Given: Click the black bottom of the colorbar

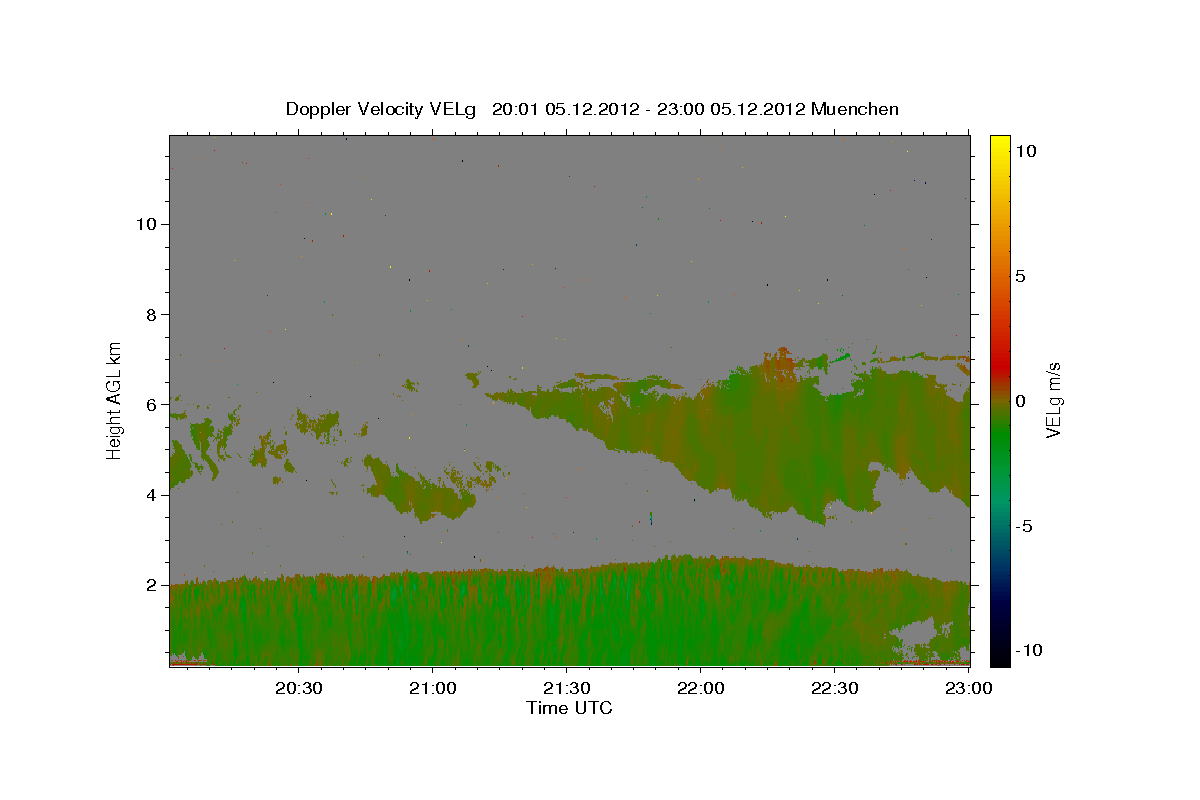Looking at the screenshot, I should (999, 655).
